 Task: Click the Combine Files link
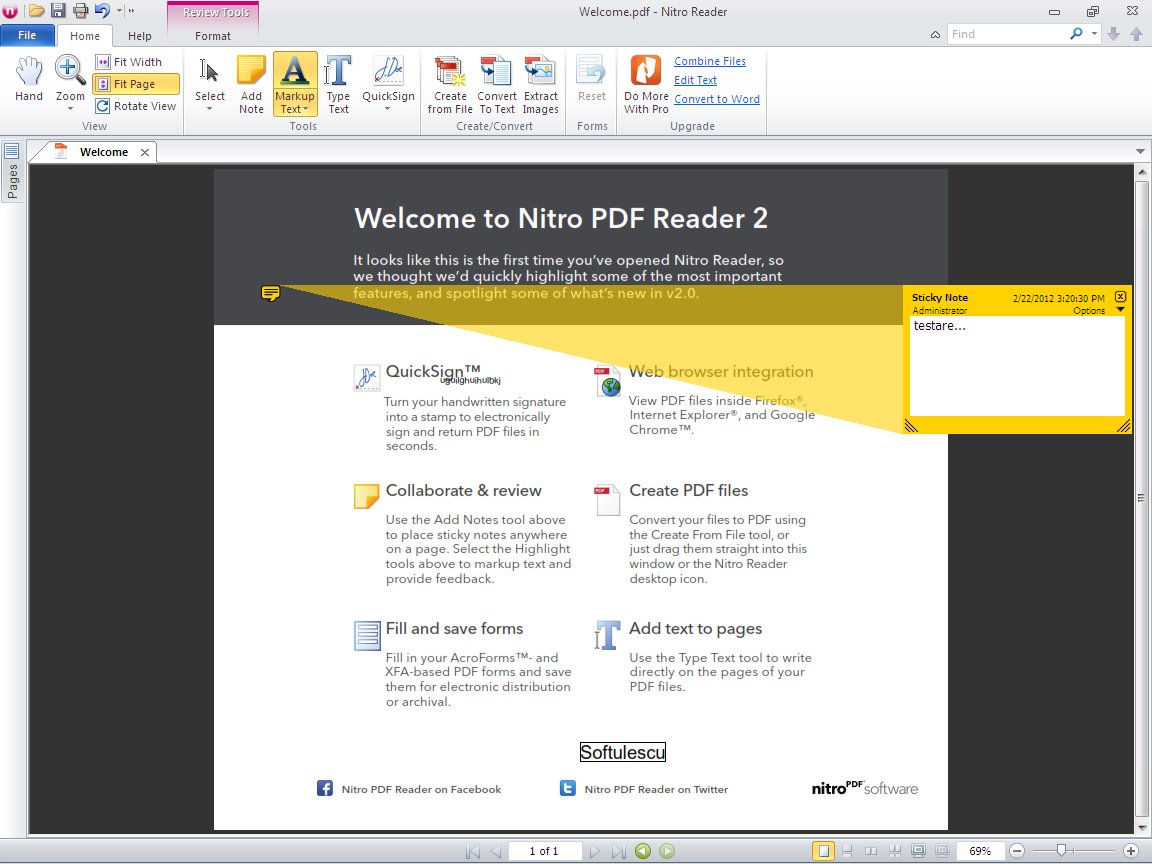710,61
